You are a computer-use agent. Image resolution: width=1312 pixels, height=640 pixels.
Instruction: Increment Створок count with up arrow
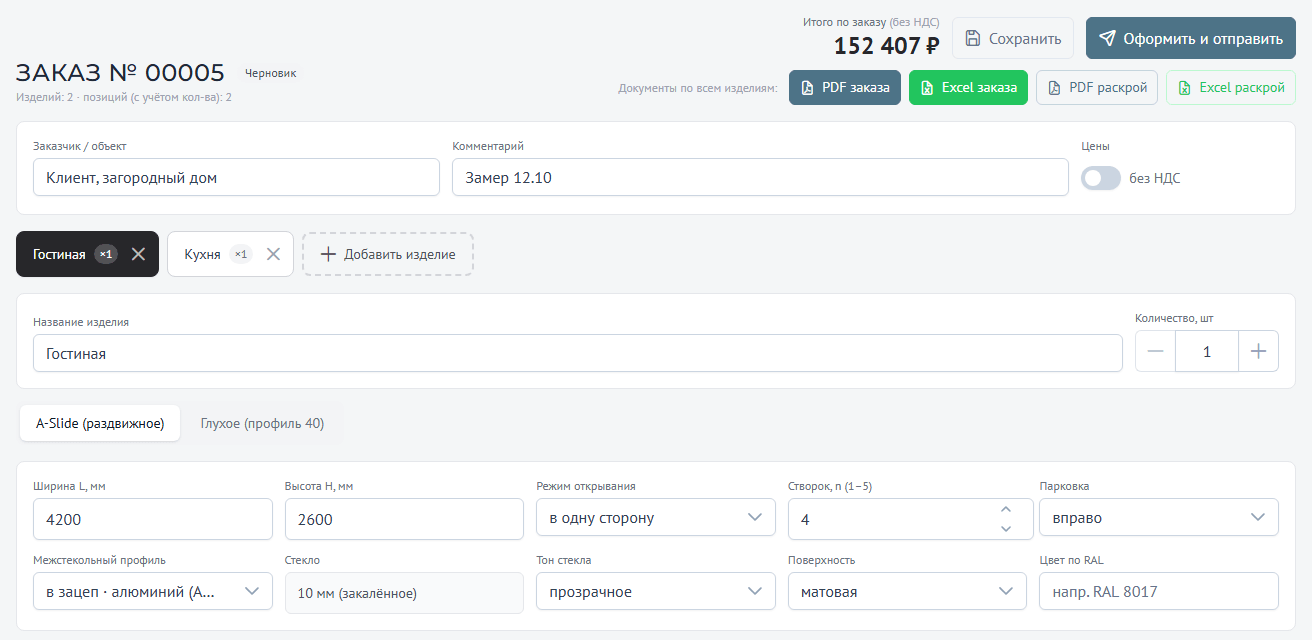click(x=1006, y=510)
